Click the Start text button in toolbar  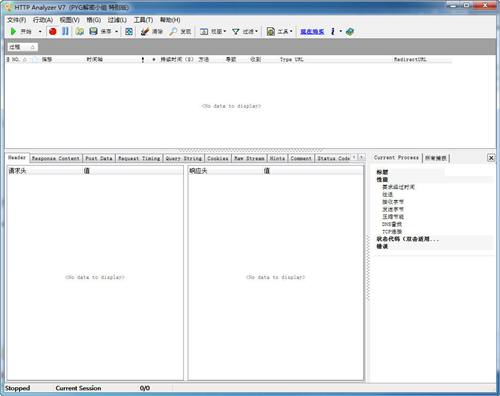(x=26, y=32)
